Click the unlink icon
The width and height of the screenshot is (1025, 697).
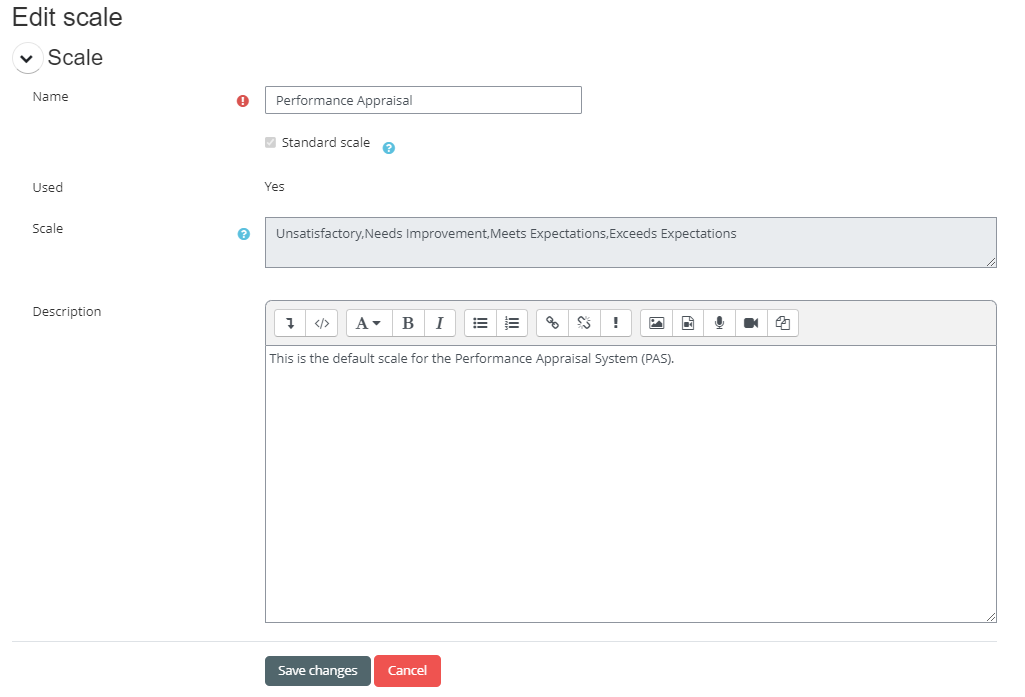[x=584, y=323]
